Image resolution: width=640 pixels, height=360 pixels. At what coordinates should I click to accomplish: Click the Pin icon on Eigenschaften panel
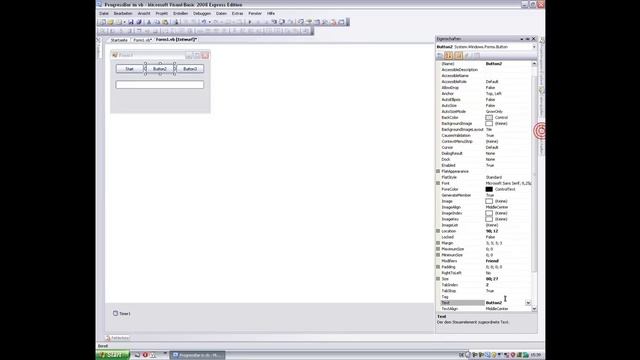pyautogui.click(x=527, y=39)
